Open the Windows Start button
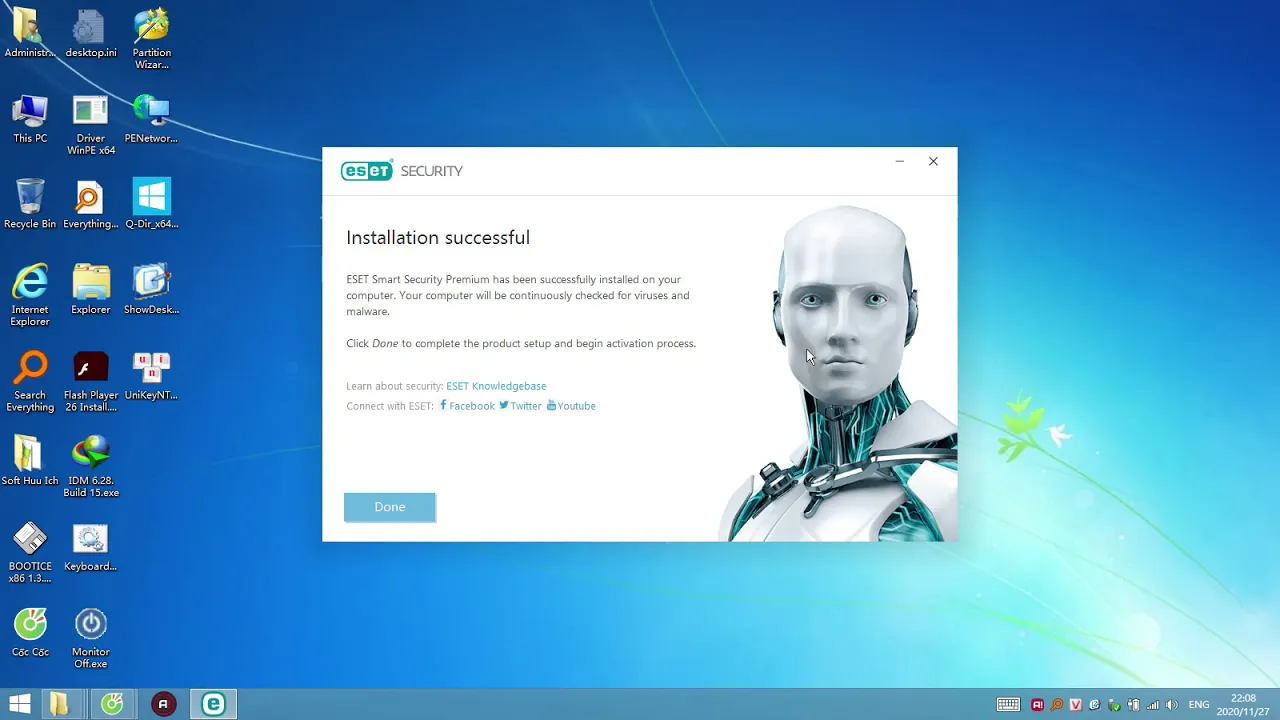1280x720 pixels. tap(19, 704)
